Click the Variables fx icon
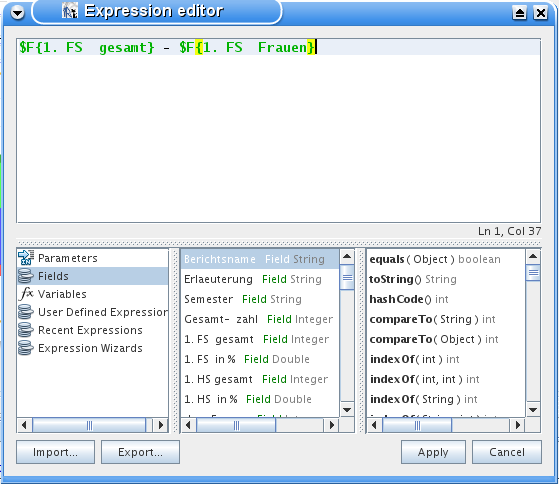 pos(26,294)
